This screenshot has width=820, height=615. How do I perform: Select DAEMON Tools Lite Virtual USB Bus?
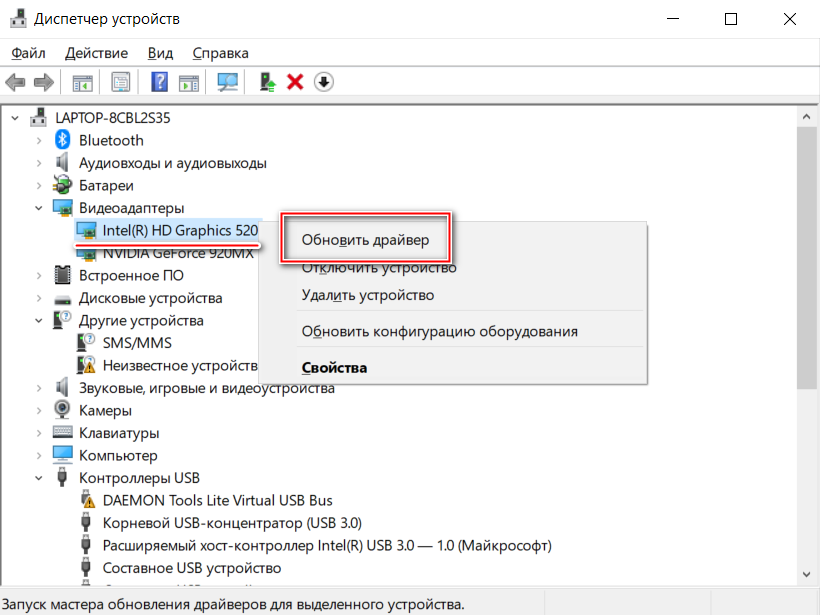pyautogui.click(x=218, y=500)
